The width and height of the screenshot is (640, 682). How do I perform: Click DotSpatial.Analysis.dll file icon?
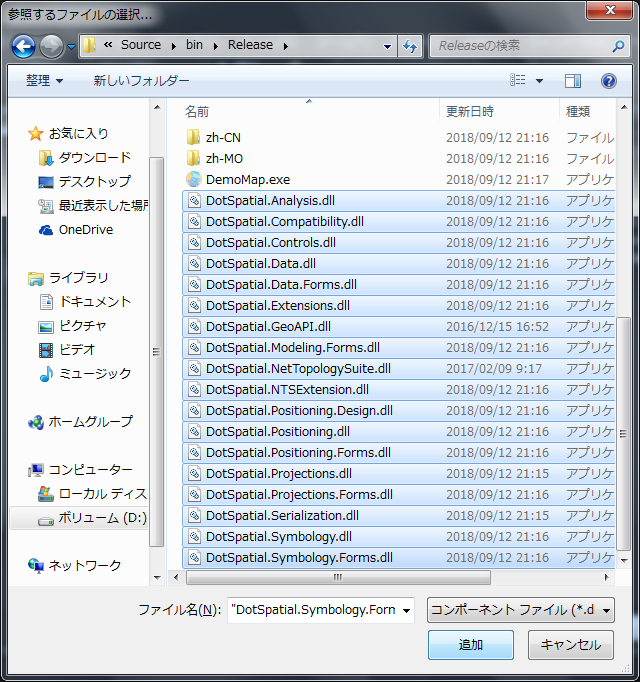tap(194, 201)
